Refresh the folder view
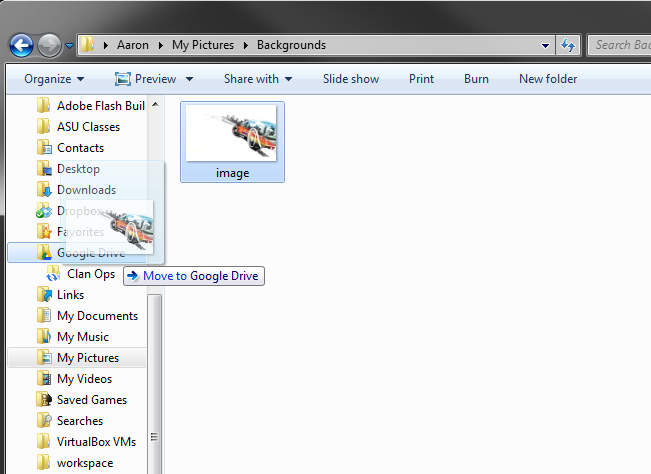 click(x=568, y=45)
